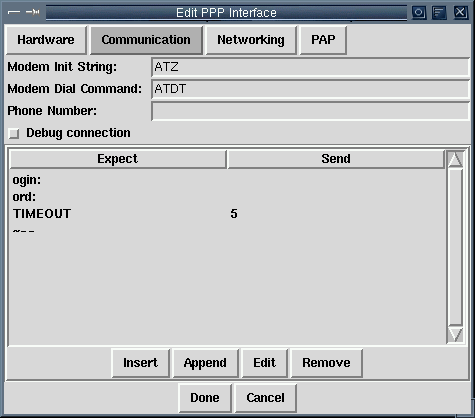Close the Edit PPP Interface window
The image size is (475, 418).
(460, 13)
